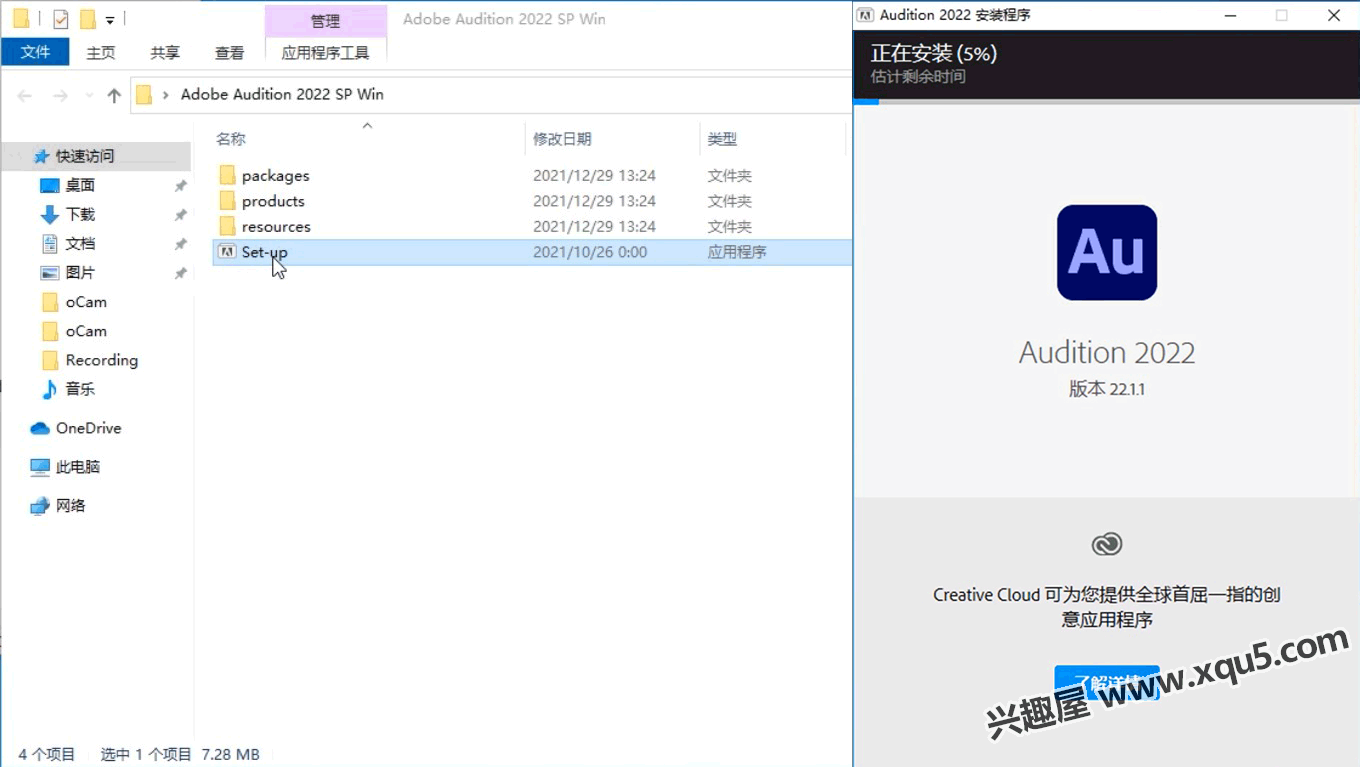Unpin 桌面 using its pin icon

[x=181, y=186]
